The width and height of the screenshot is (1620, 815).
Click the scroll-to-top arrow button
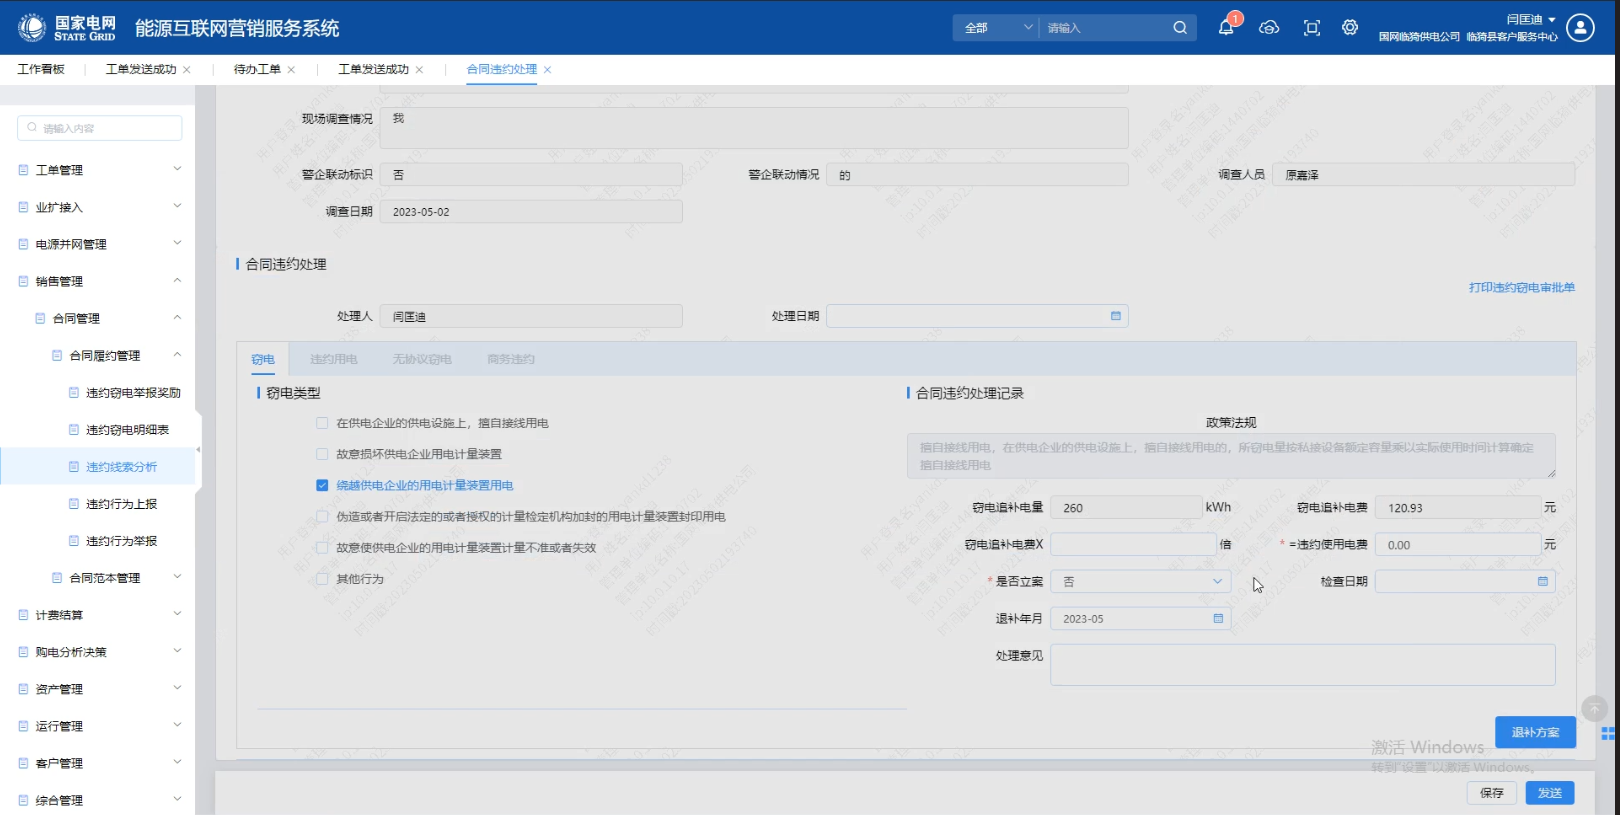[x=1594, y=708]
